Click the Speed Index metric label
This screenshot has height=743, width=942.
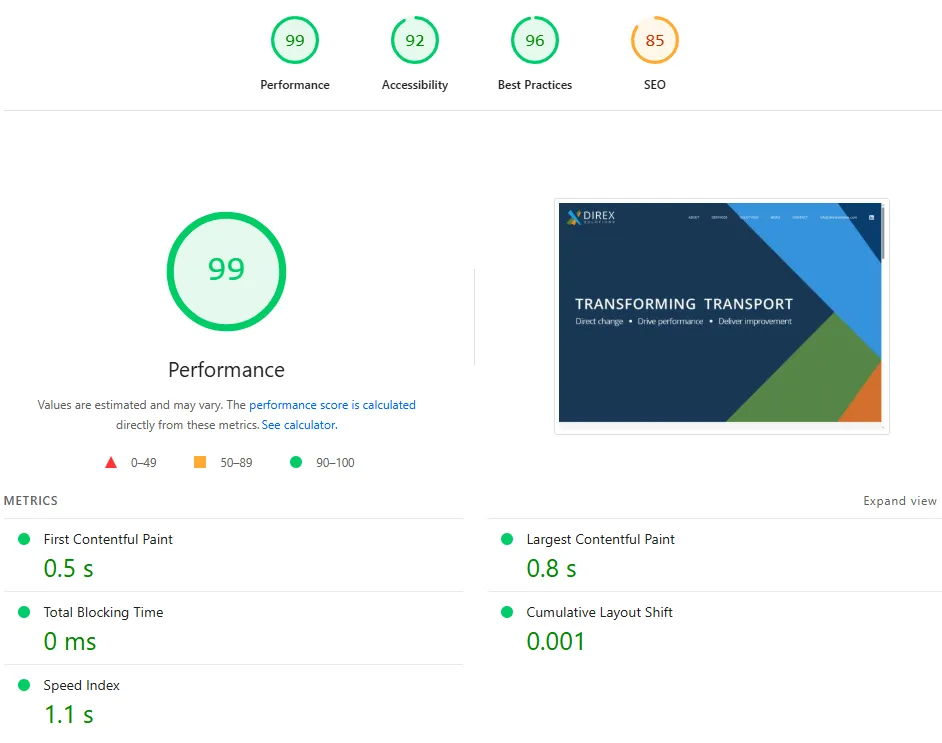[82, 685]
